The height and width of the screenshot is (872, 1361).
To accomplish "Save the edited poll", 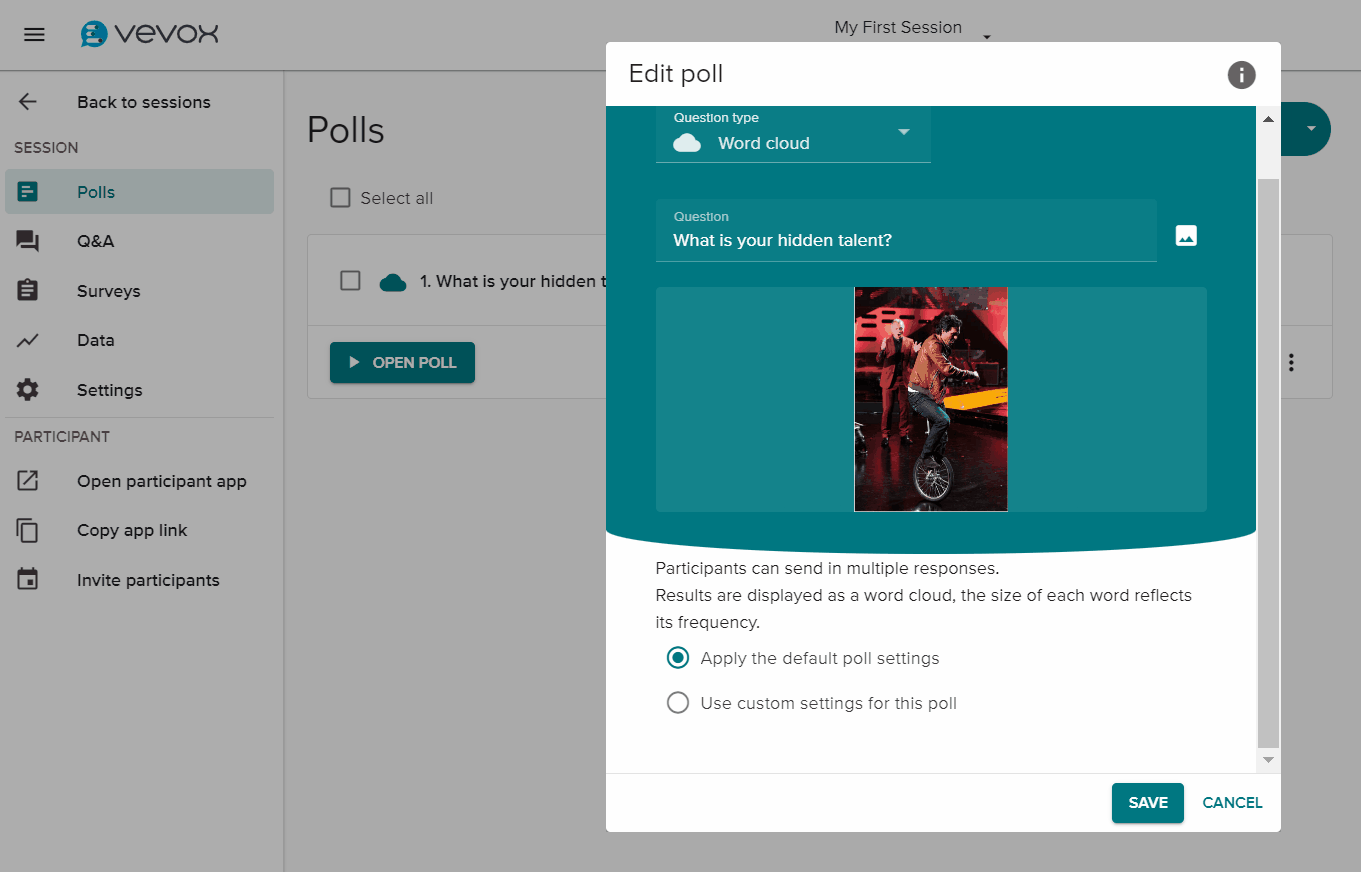I will pyautogui.click(x=1147, y=802).
